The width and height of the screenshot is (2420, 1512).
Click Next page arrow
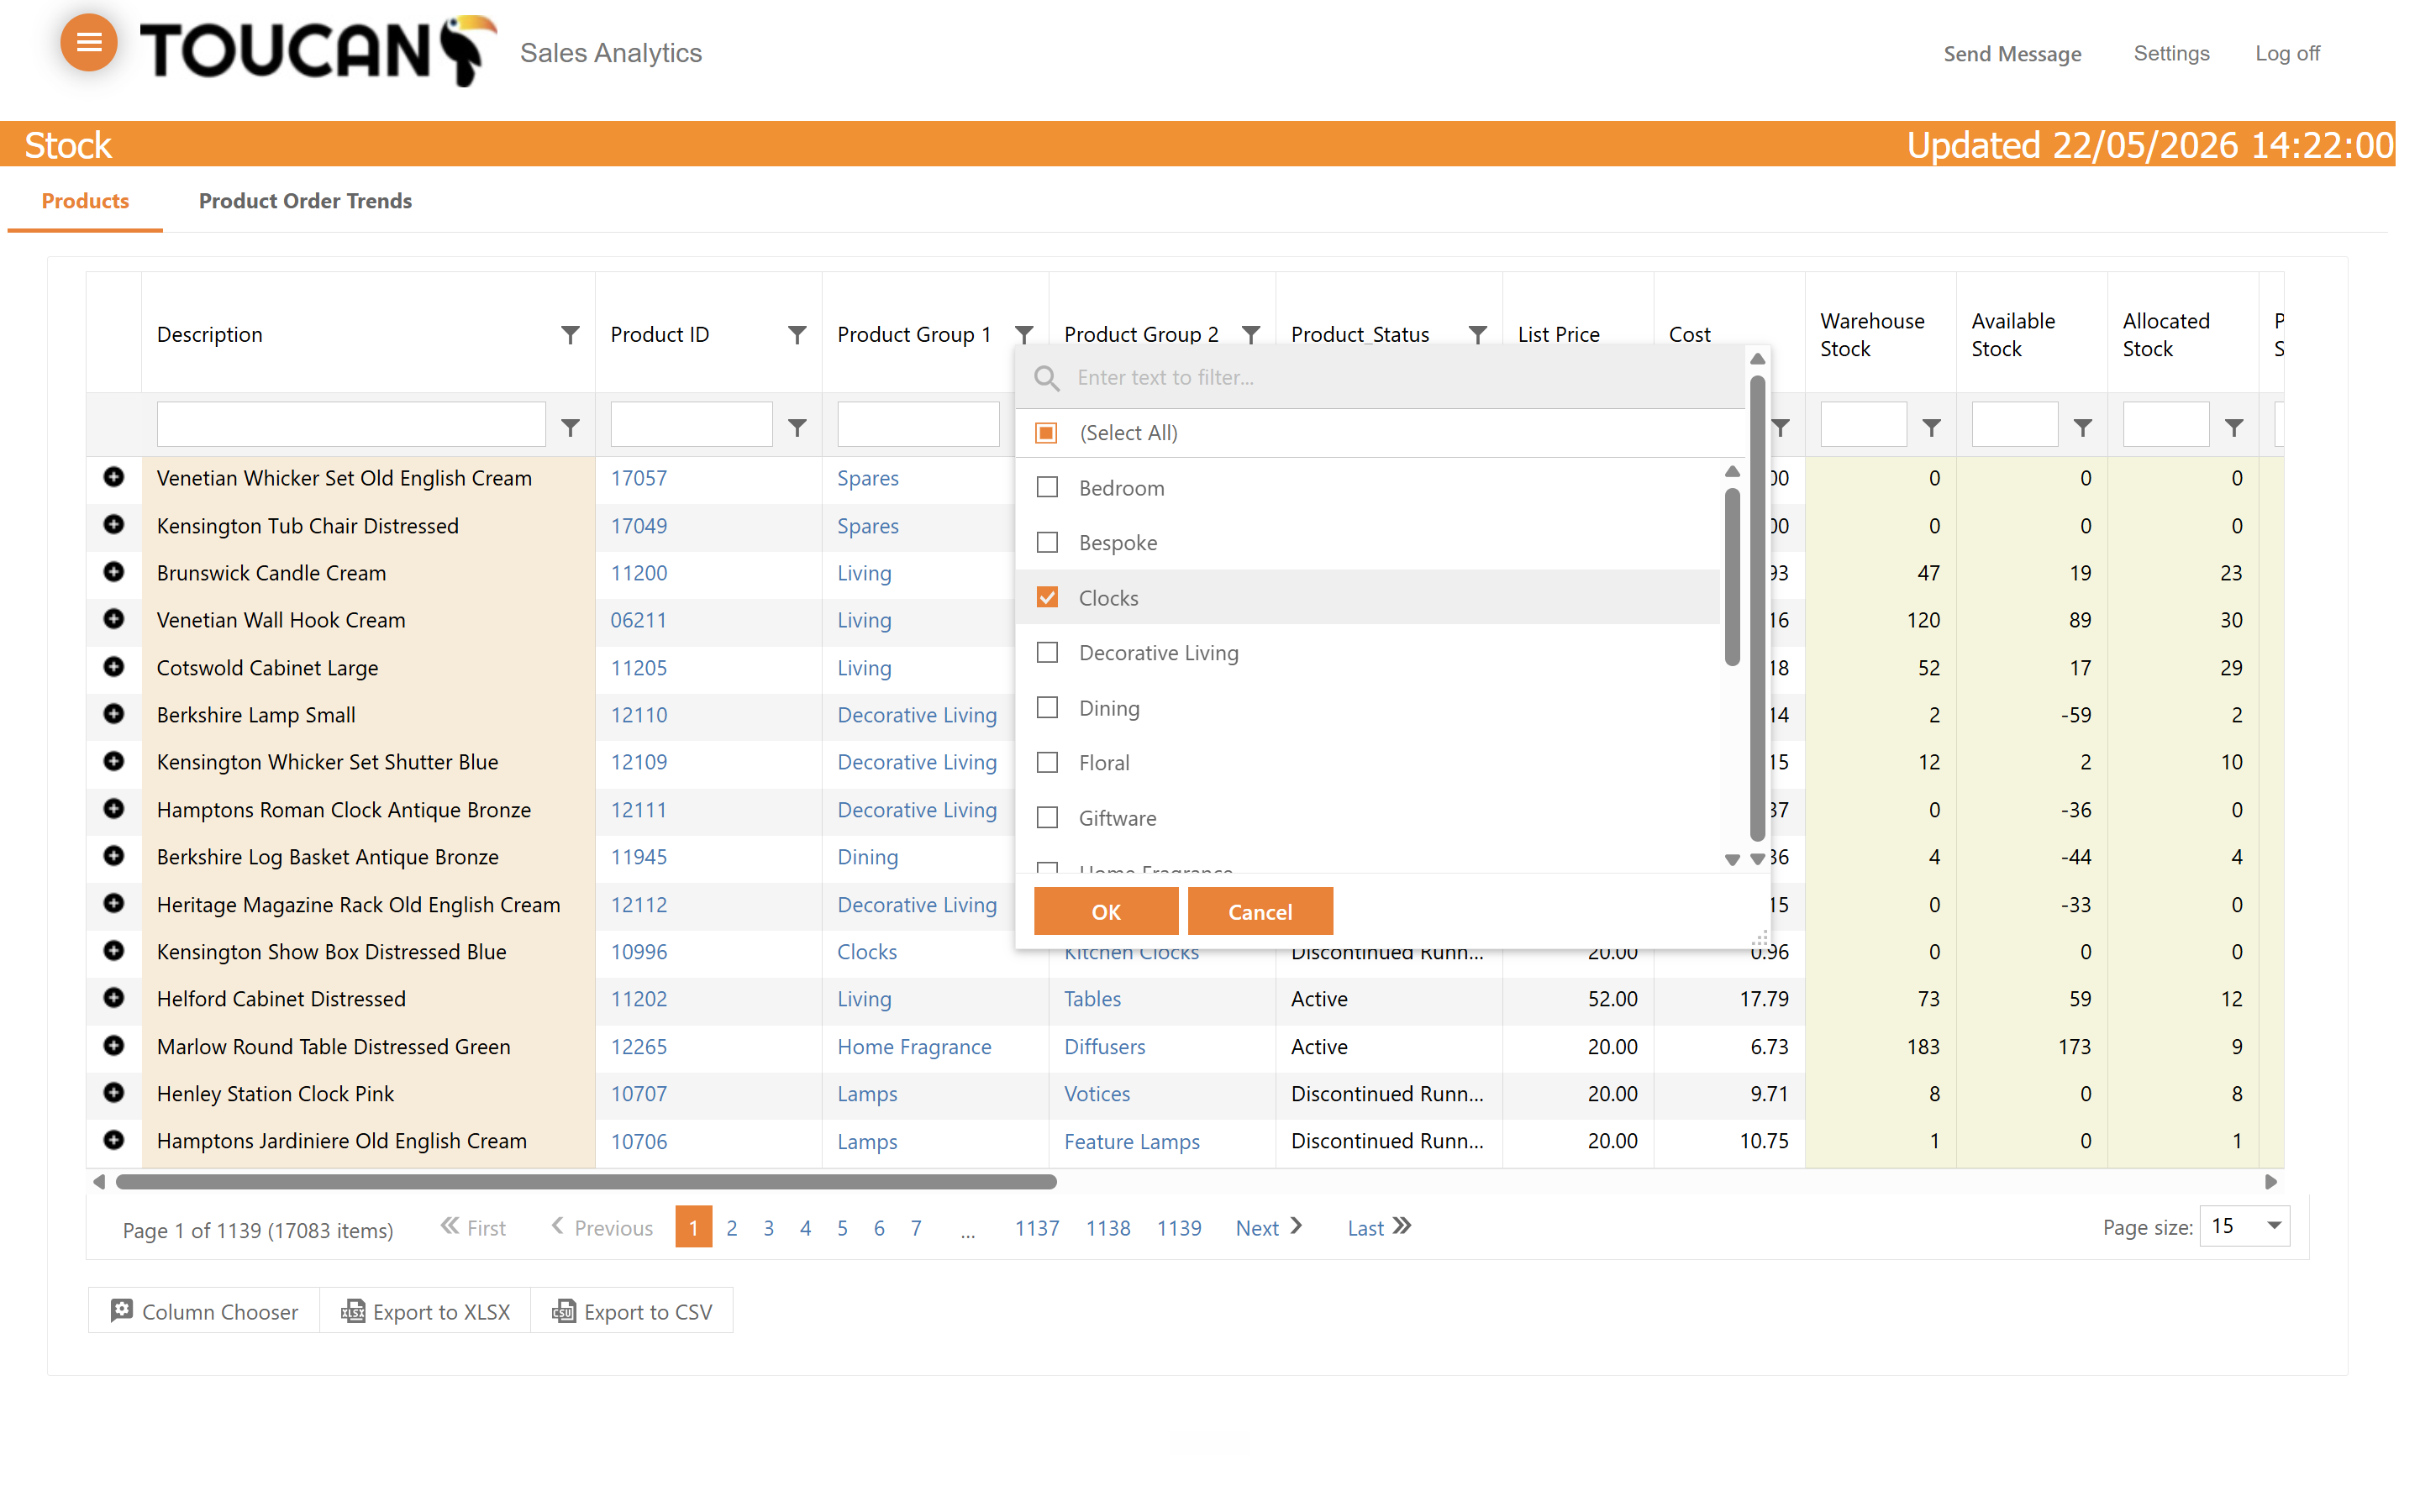(1296, 1226)
